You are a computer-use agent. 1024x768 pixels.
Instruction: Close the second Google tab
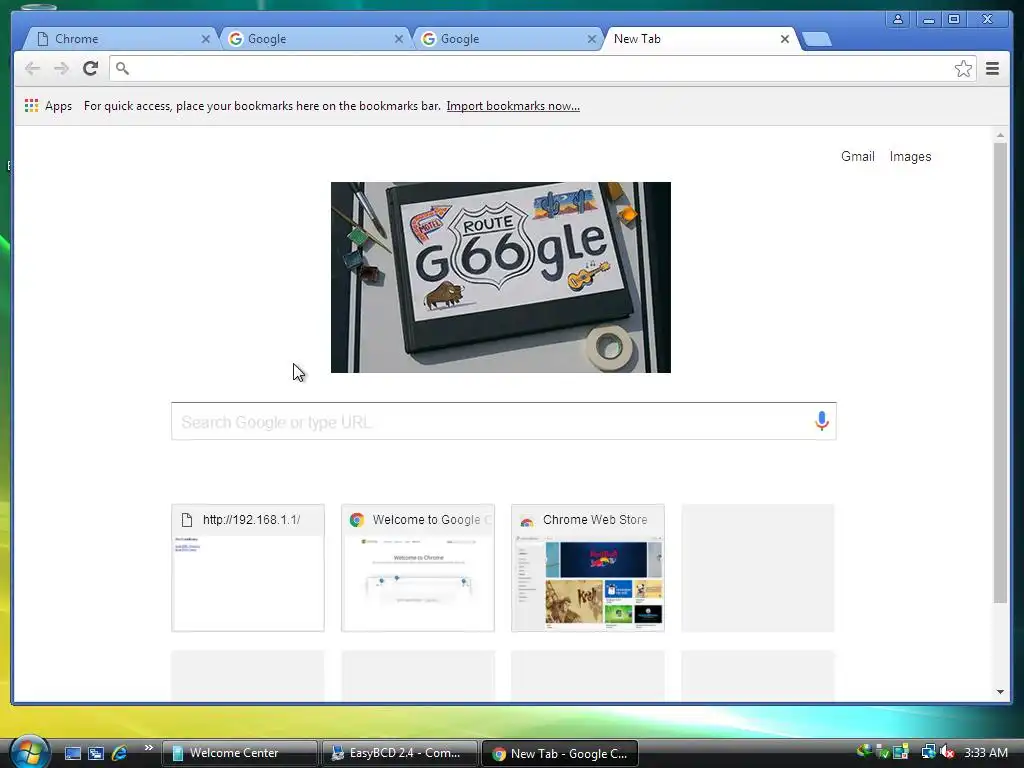coord(591,39)
